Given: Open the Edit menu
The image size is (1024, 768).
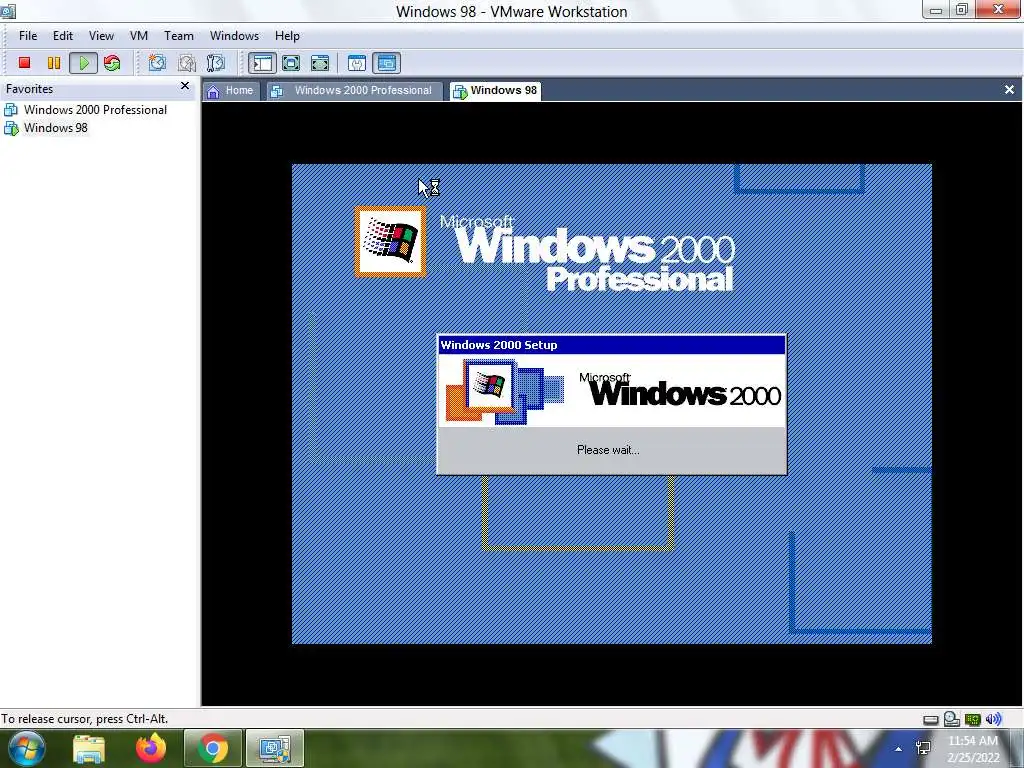Looking at the screenshot, I should pos(63,36).
